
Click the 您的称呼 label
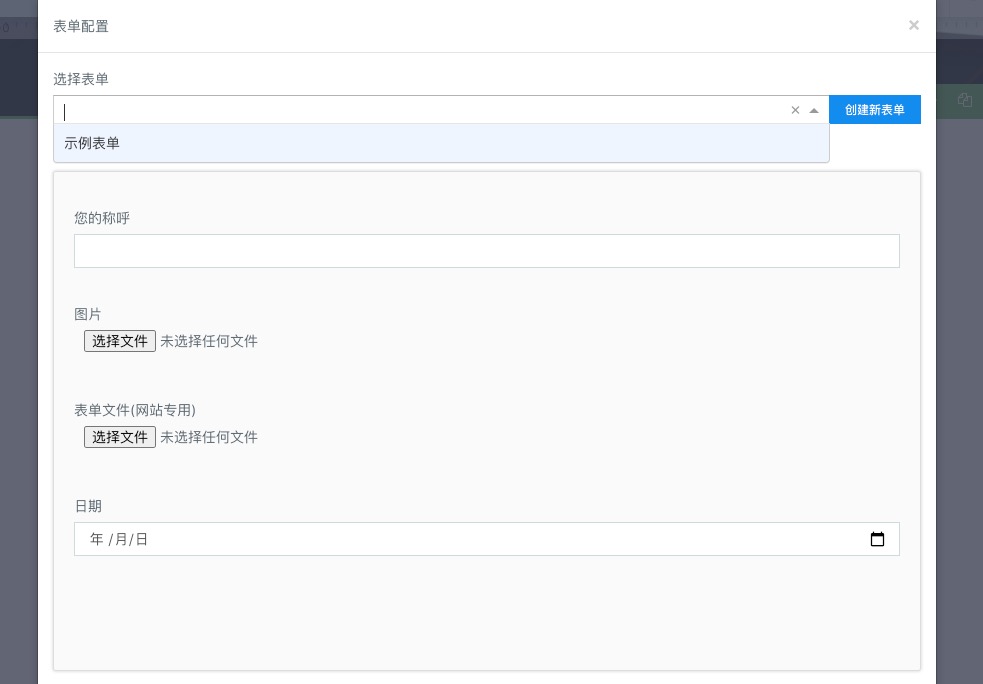coord(102,218)
